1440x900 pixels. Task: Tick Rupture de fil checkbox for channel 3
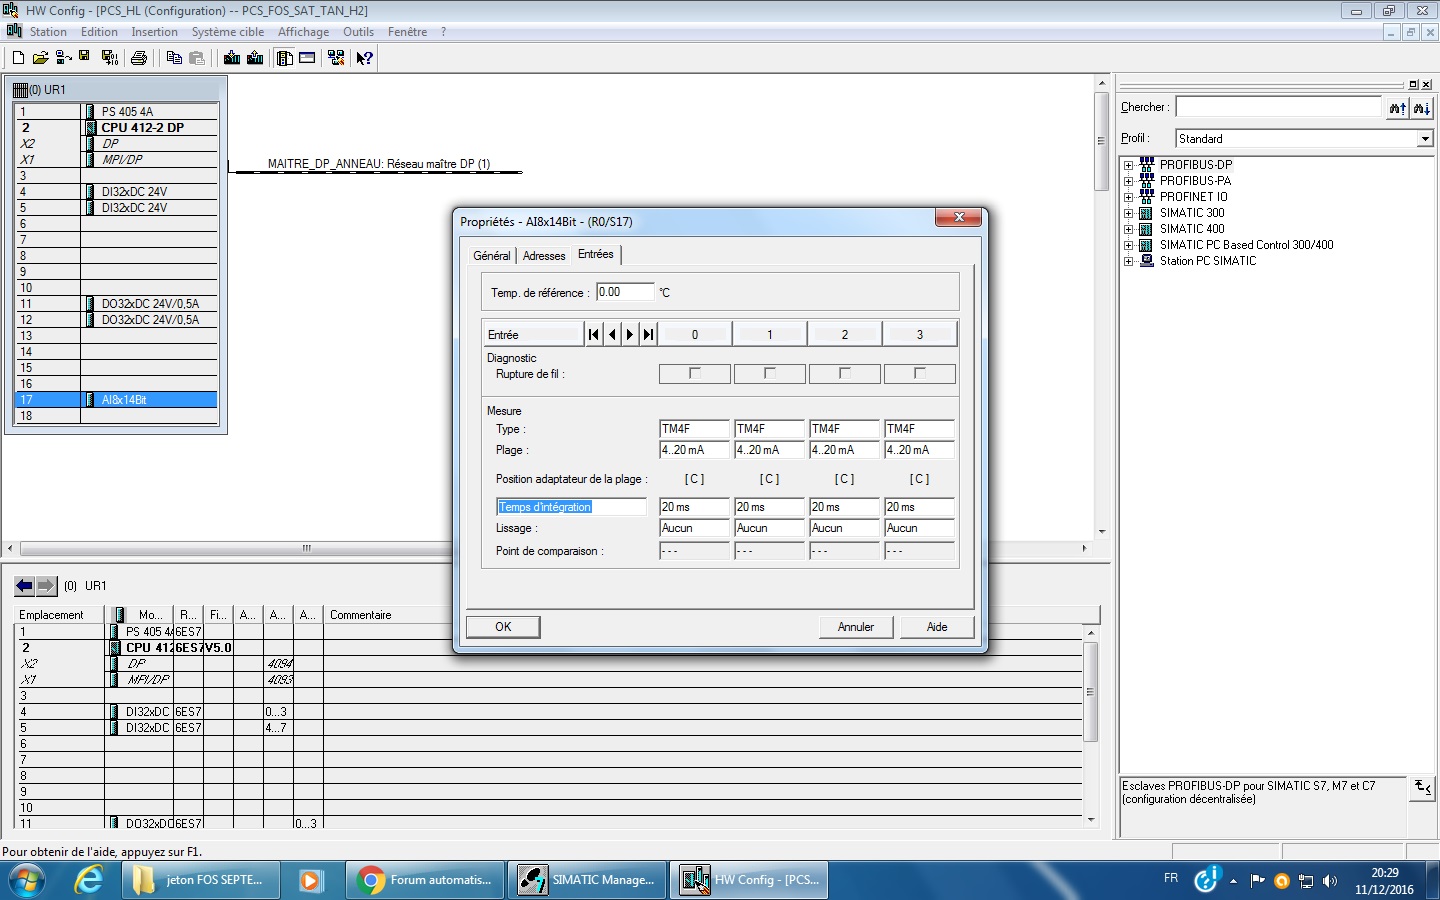(x=919, y=374)
